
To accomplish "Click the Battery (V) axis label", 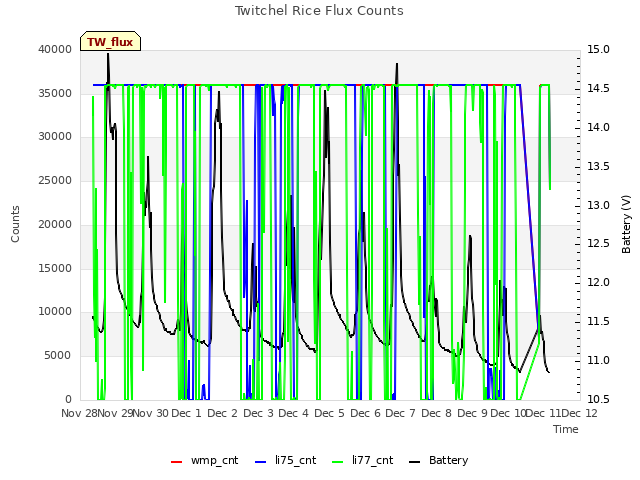I will [x=626, y=224].
